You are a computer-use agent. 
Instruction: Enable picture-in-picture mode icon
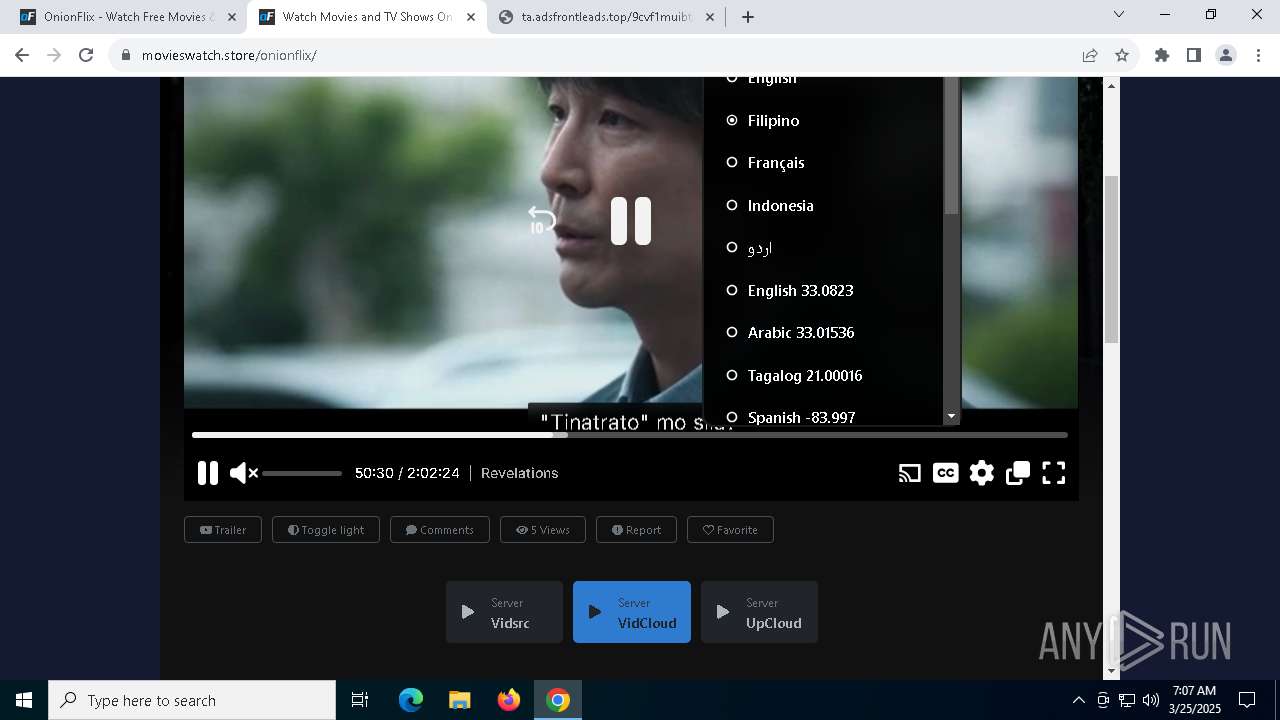(1018, 473)
